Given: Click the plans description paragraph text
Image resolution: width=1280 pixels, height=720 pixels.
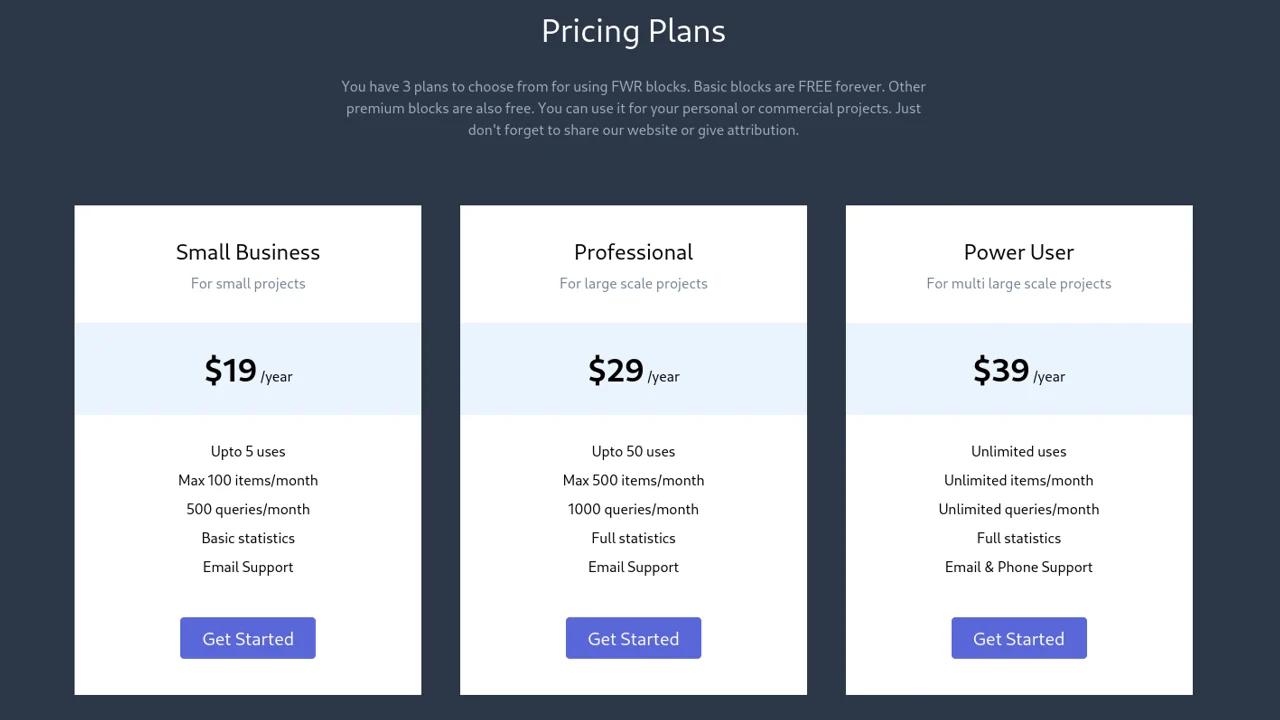Looking at the screenshot, I should [x=633, y=108].
